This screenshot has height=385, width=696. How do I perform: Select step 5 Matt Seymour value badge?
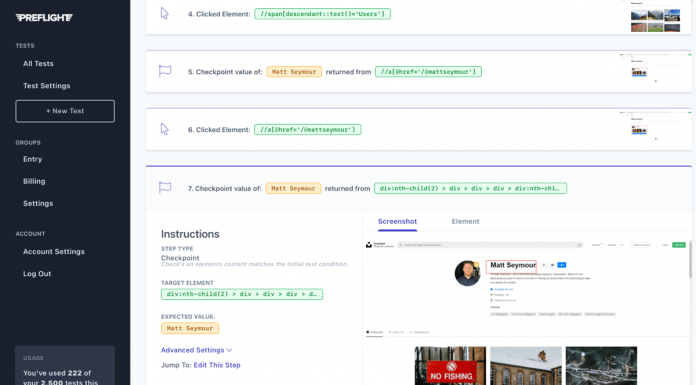(294, 71)
